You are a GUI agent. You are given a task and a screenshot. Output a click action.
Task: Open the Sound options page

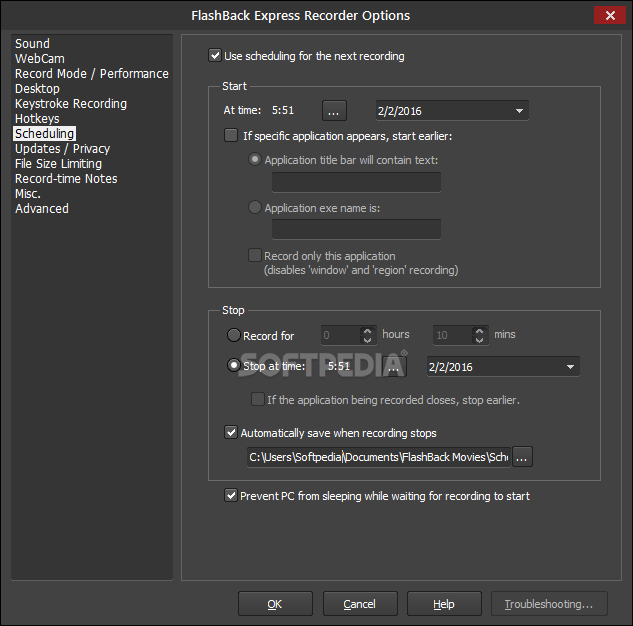tap(32, 44)
